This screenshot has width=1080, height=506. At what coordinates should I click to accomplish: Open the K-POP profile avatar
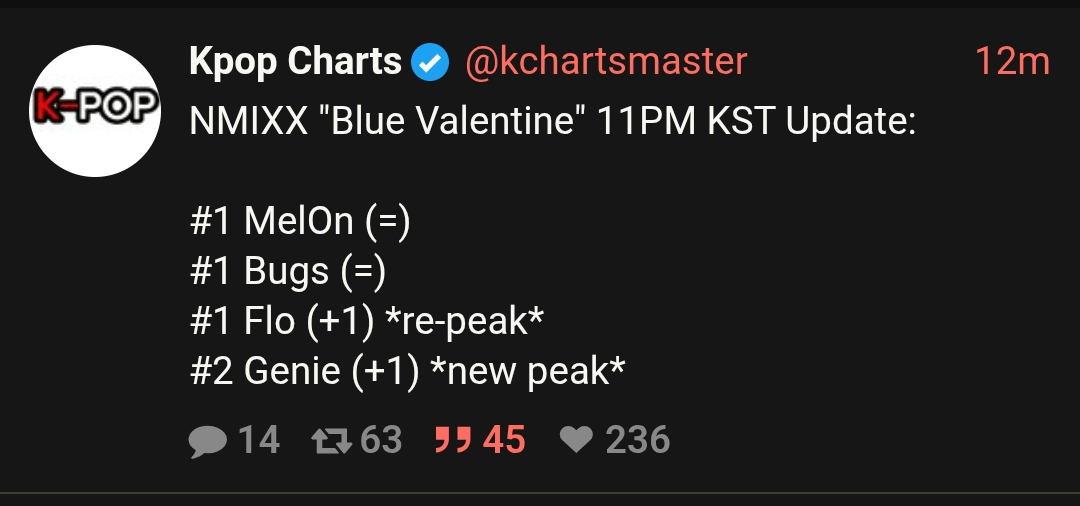pos(96,111)
